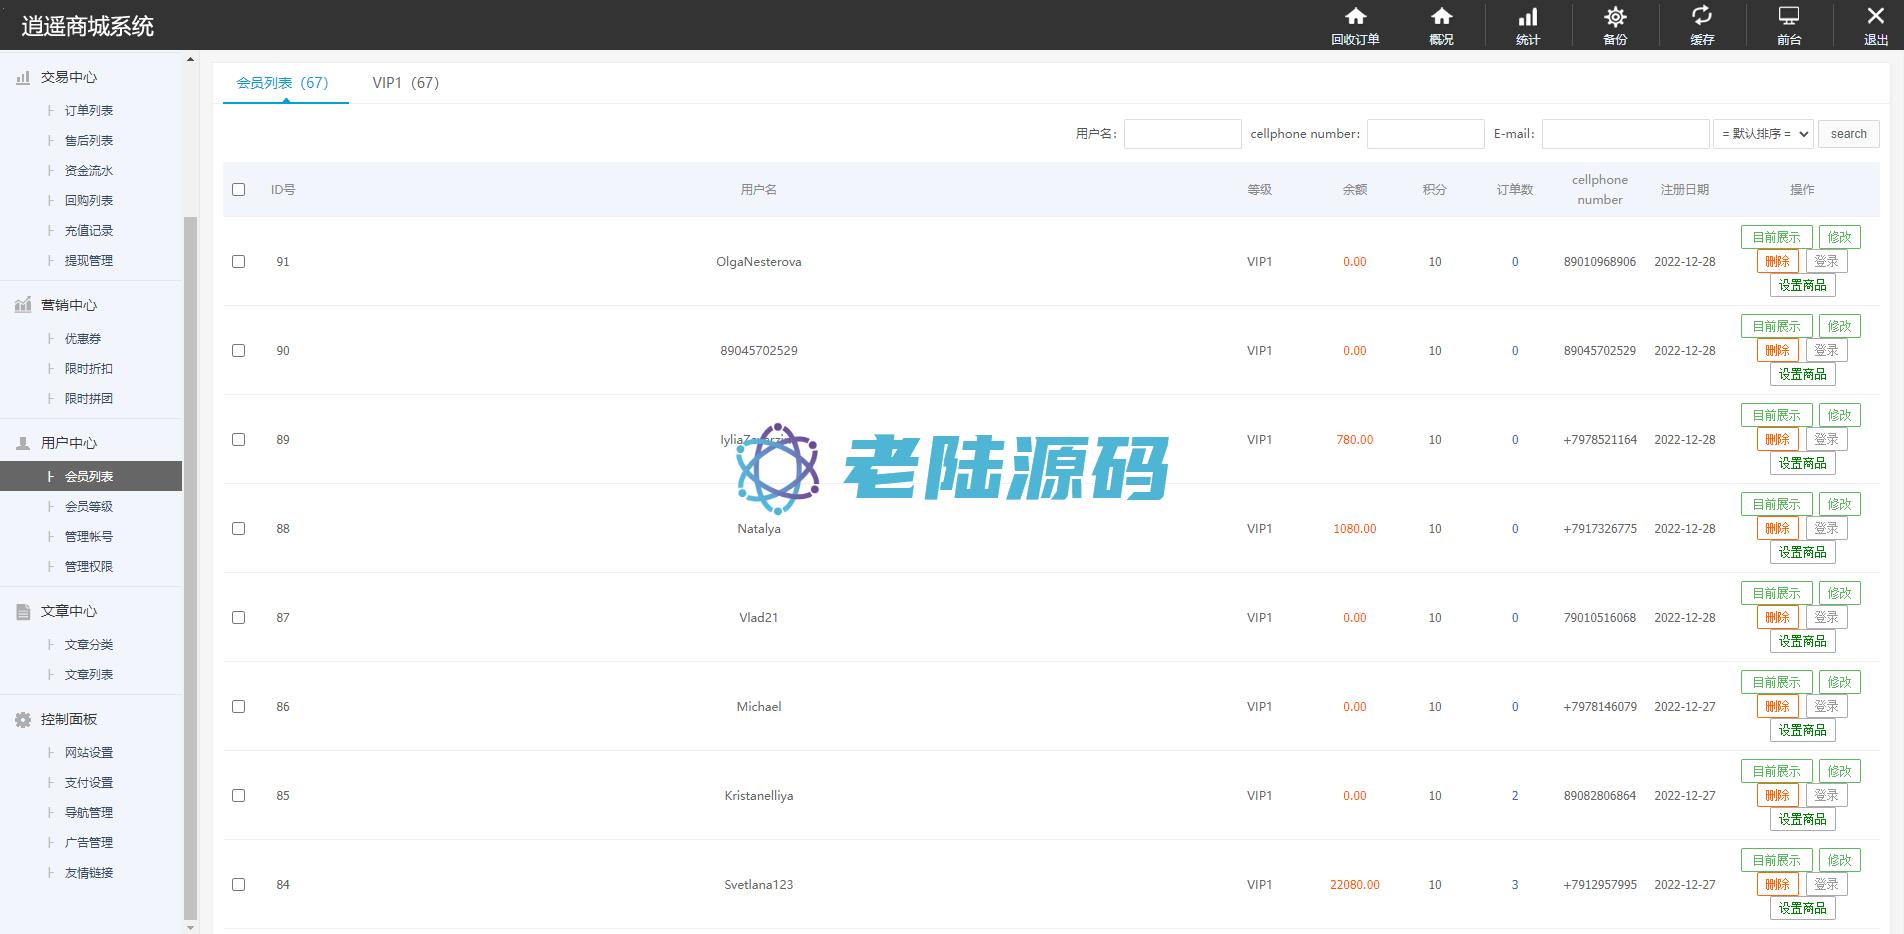Focus the E-mail search input field

click(x=1625, y=134)
